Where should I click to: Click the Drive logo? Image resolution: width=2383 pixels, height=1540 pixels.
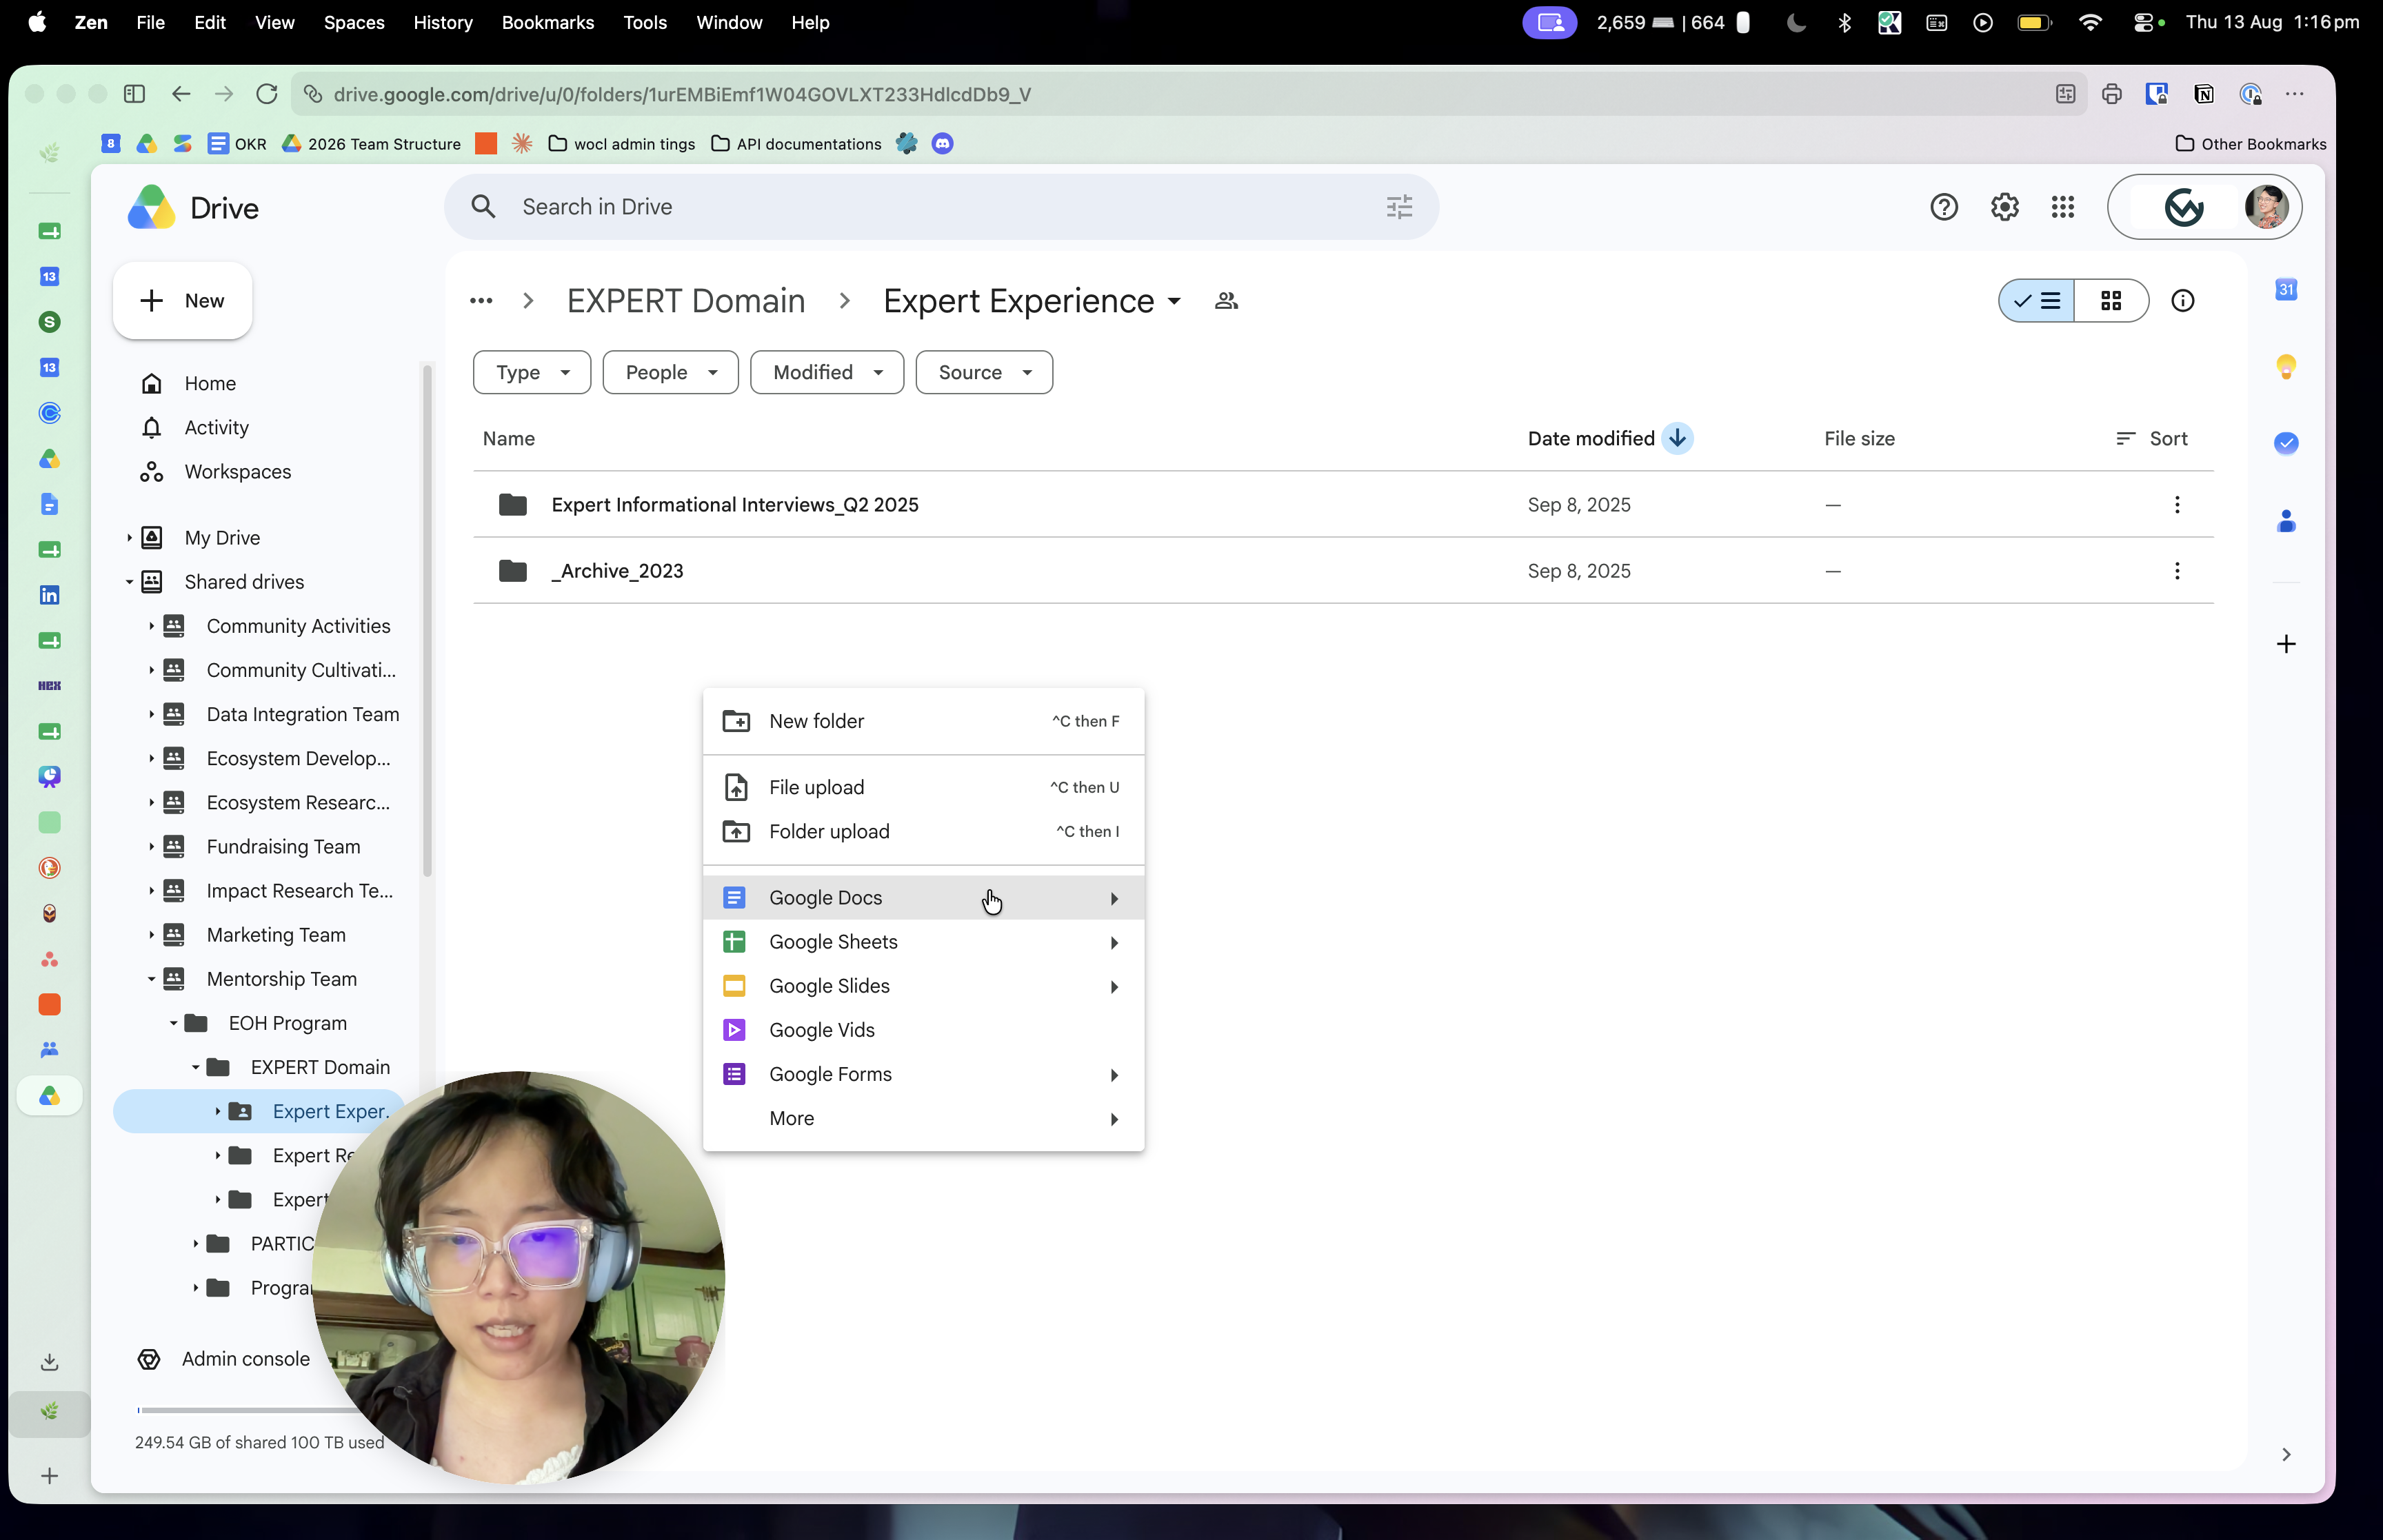click(193, 208)
